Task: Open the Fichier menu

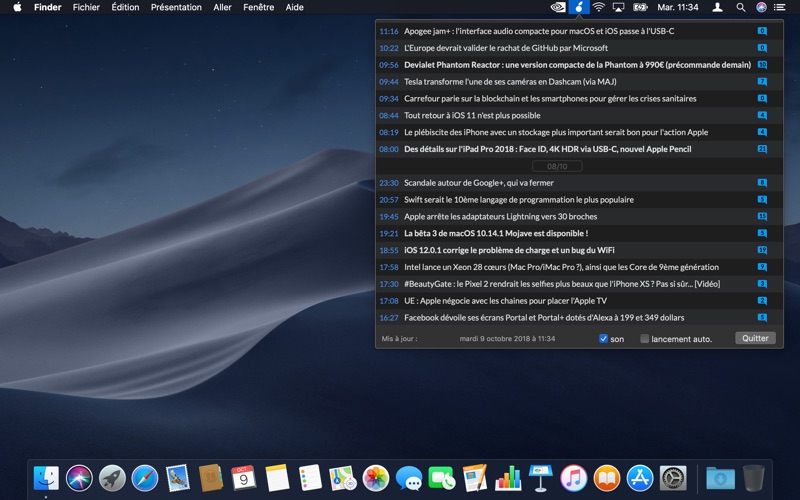Action: (86, 7)
